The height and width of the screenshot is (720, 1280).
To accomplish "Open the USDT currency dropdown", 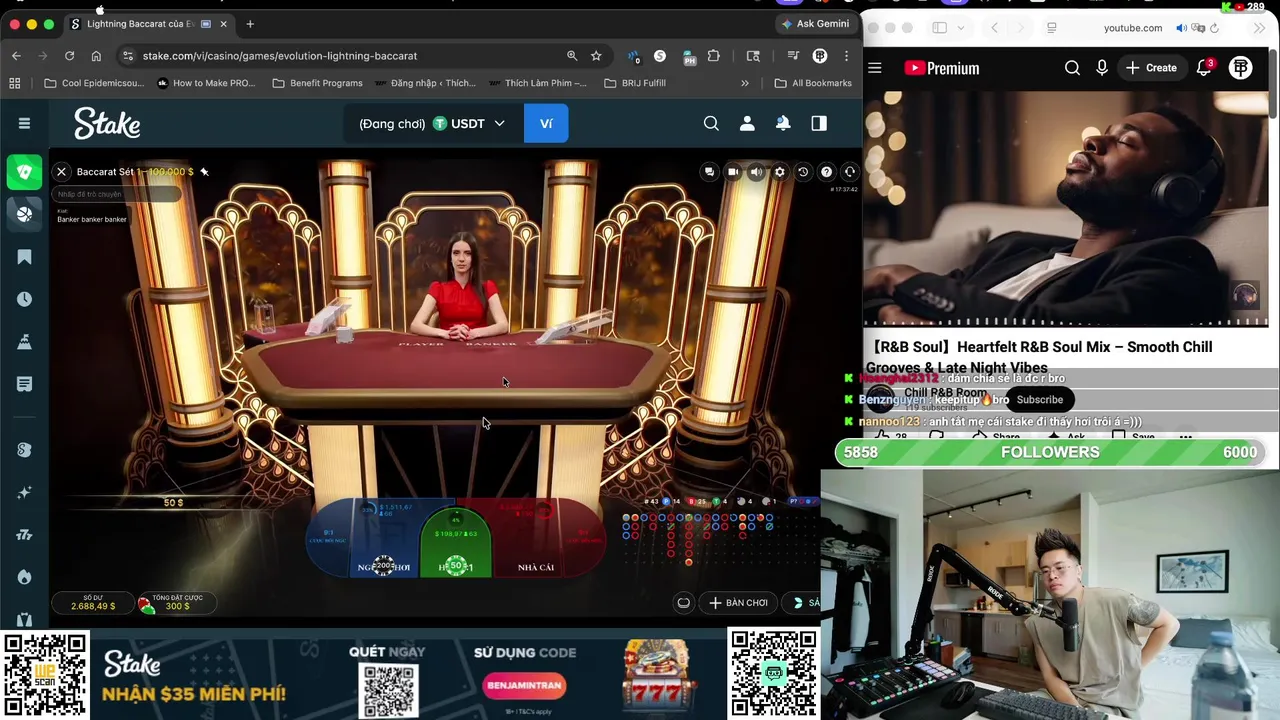I will pos(432,124).
